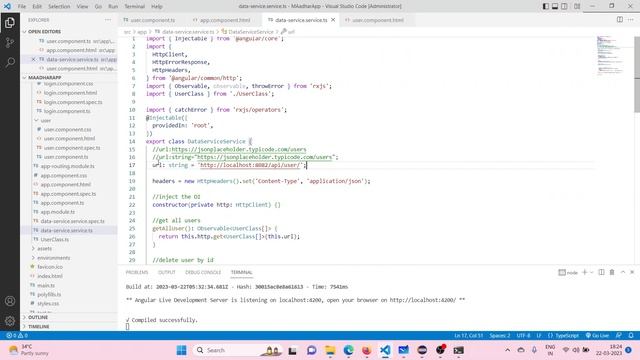Click the code minimap preview
This screenshot has width=640, height=360.
coord(610,55)
